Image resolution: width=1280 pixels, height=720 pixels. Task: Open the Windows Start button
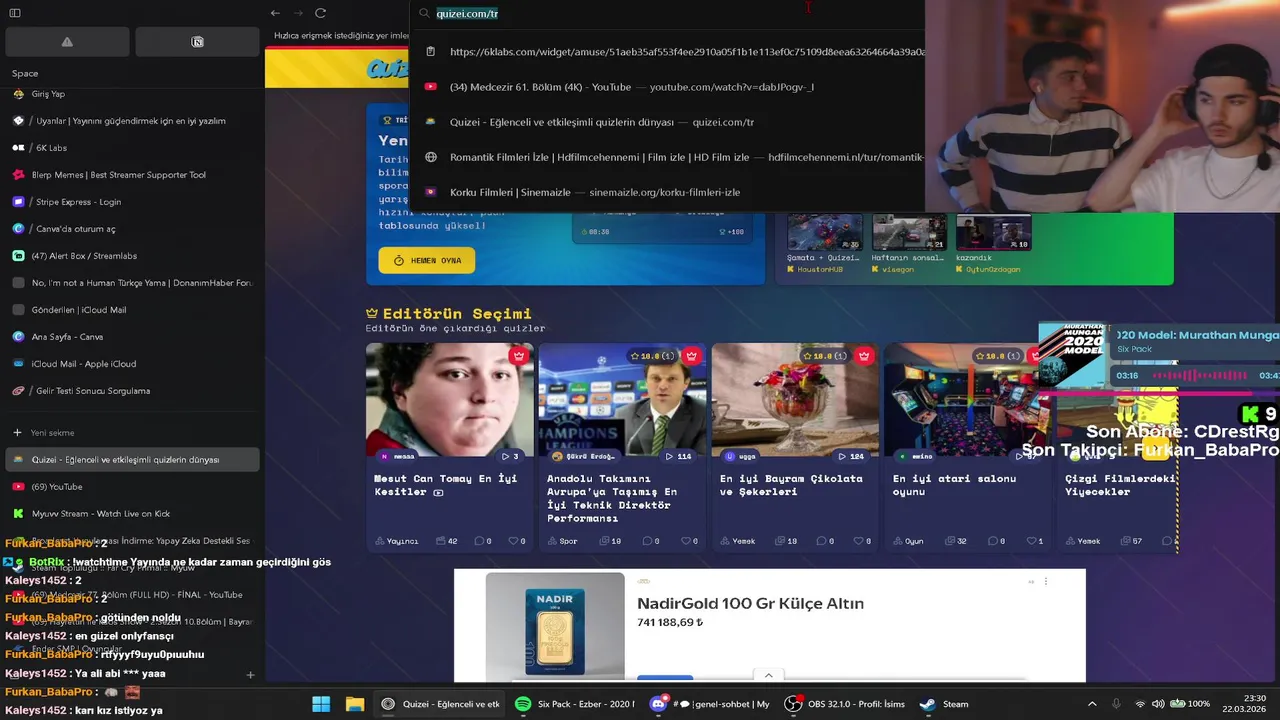321,704
